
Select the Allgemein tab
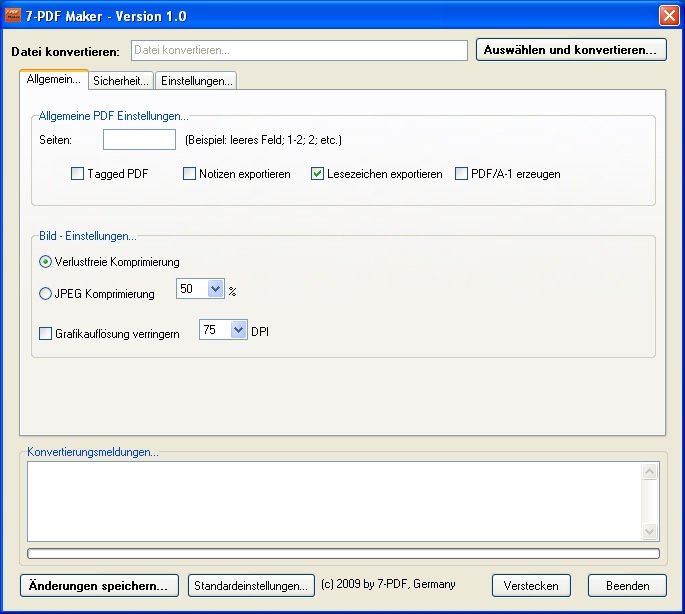53,80
